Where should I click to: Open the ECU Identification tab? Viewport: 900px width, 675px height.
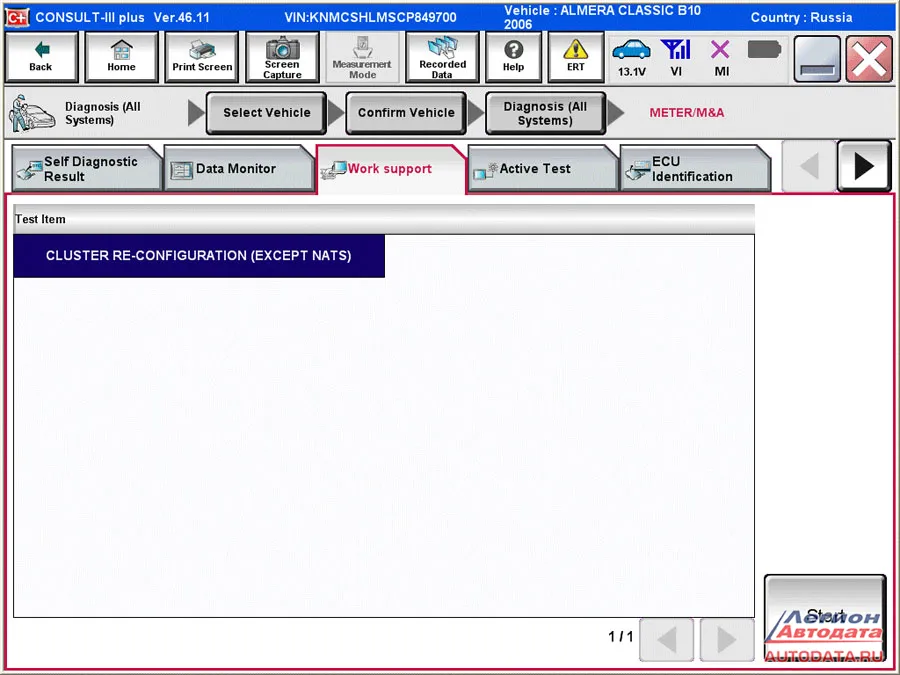pos(695,169)
